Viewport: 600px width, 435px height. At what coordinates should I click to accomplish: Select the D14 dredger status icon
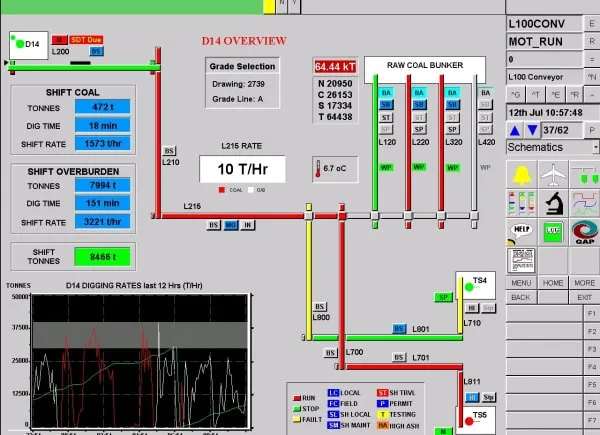(x=27, y=44)
